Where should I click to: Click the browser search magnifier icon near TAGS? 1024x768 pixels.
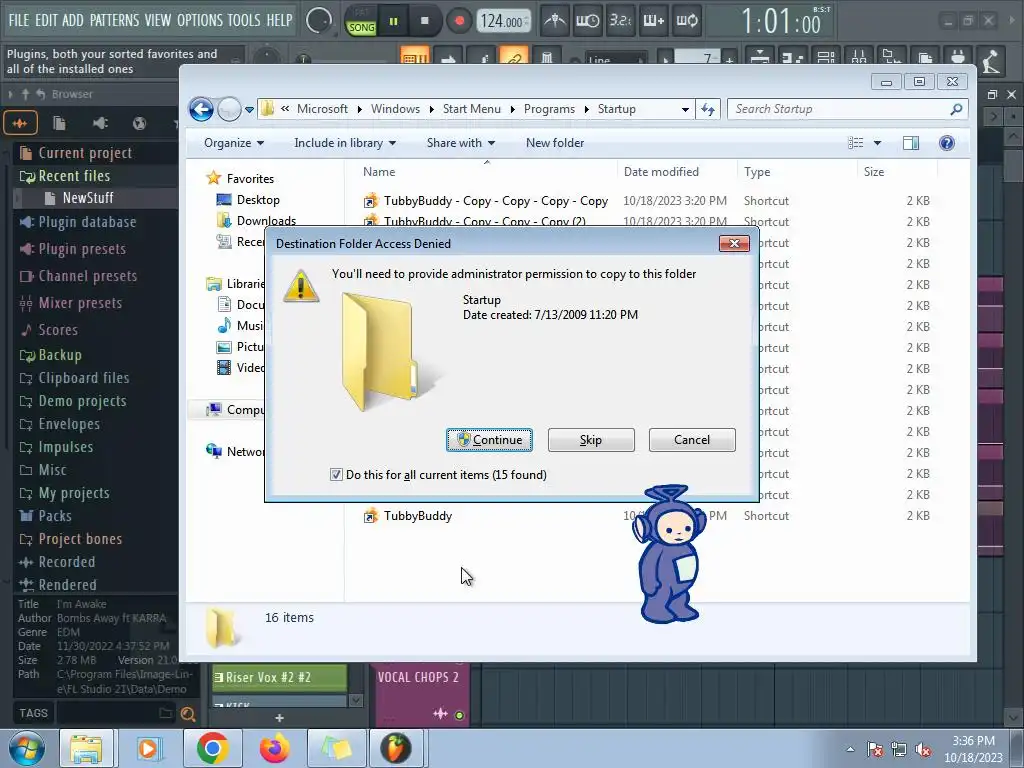point(188,714)
